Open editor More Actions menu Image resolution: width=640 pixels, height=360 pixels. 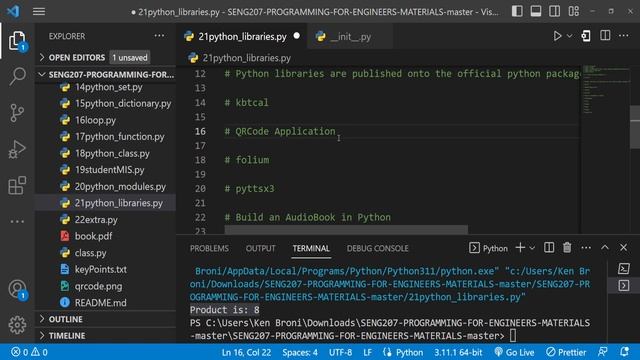(x=624, y=36)
